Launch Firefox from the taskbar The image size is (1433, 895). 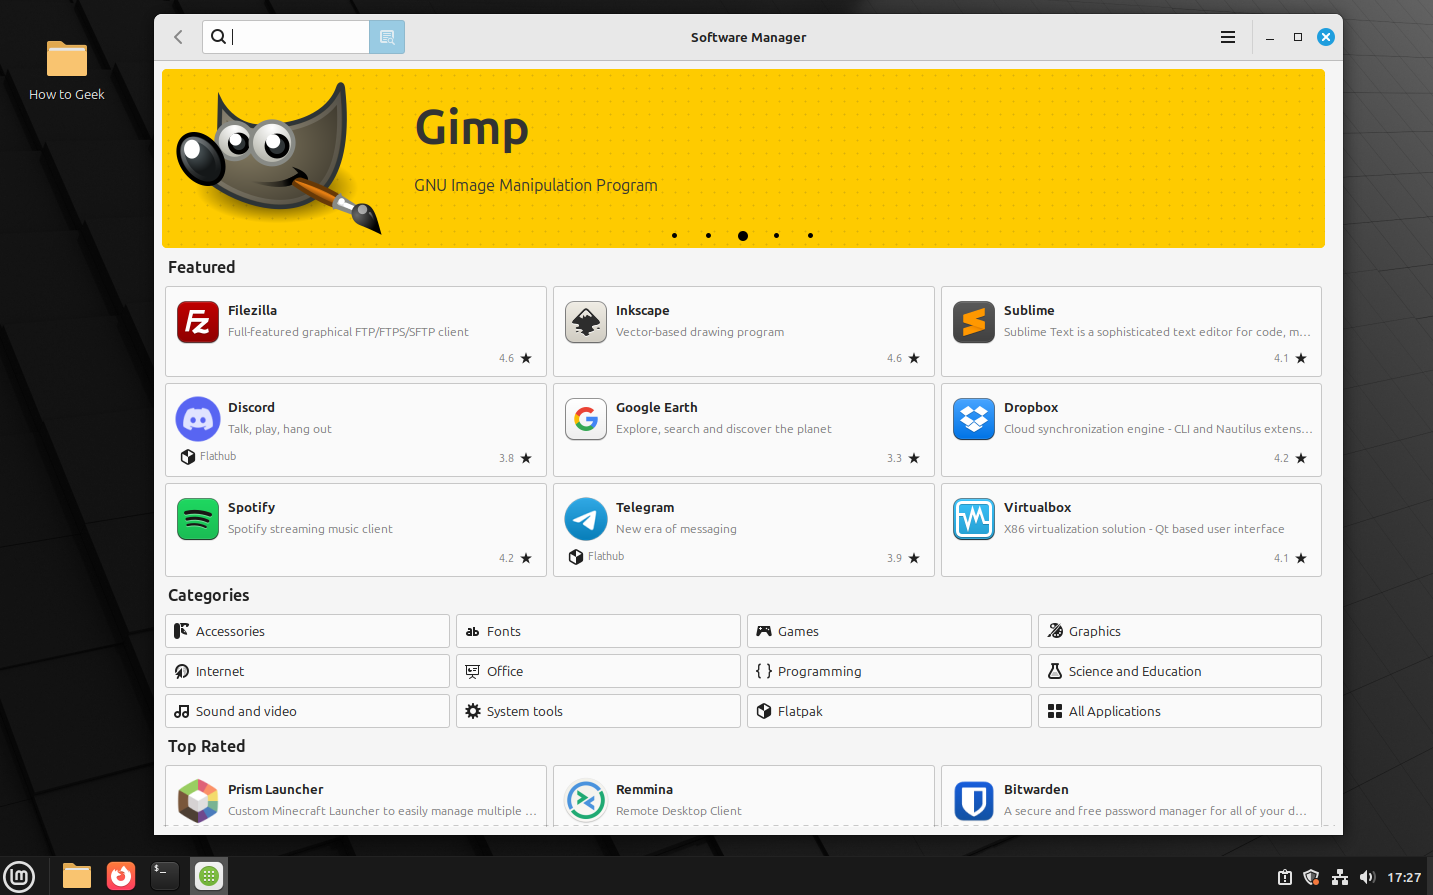point(121,876)
